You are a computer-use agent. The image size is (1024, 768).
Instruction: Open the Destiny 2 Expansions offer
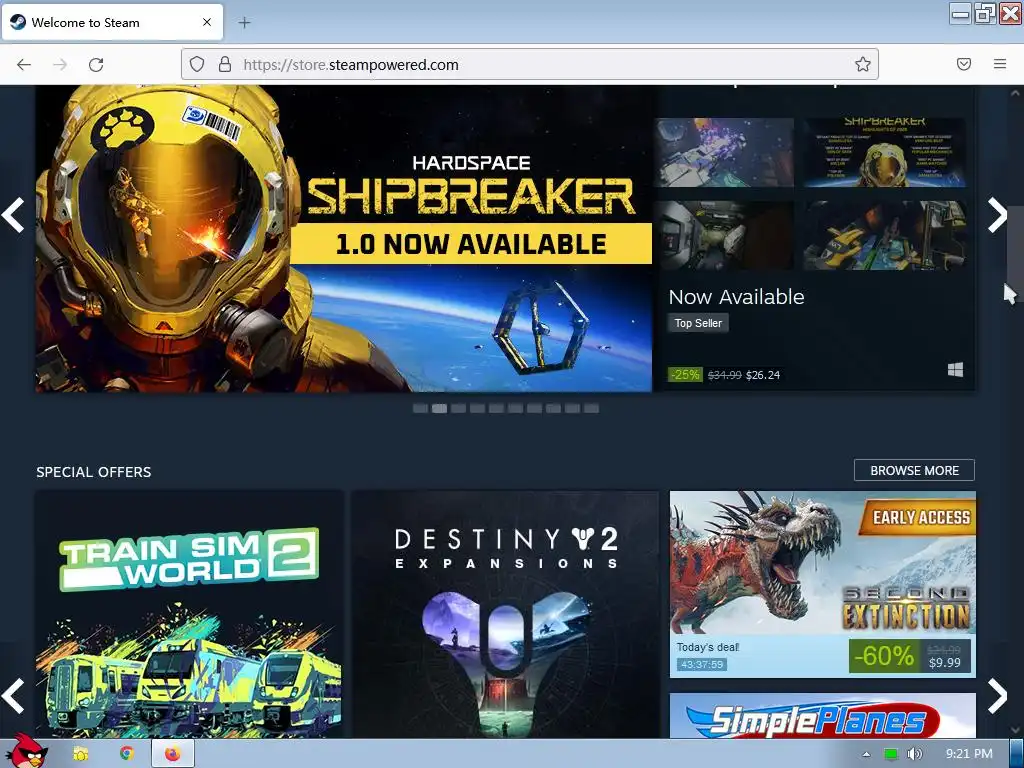pos(505,615)
